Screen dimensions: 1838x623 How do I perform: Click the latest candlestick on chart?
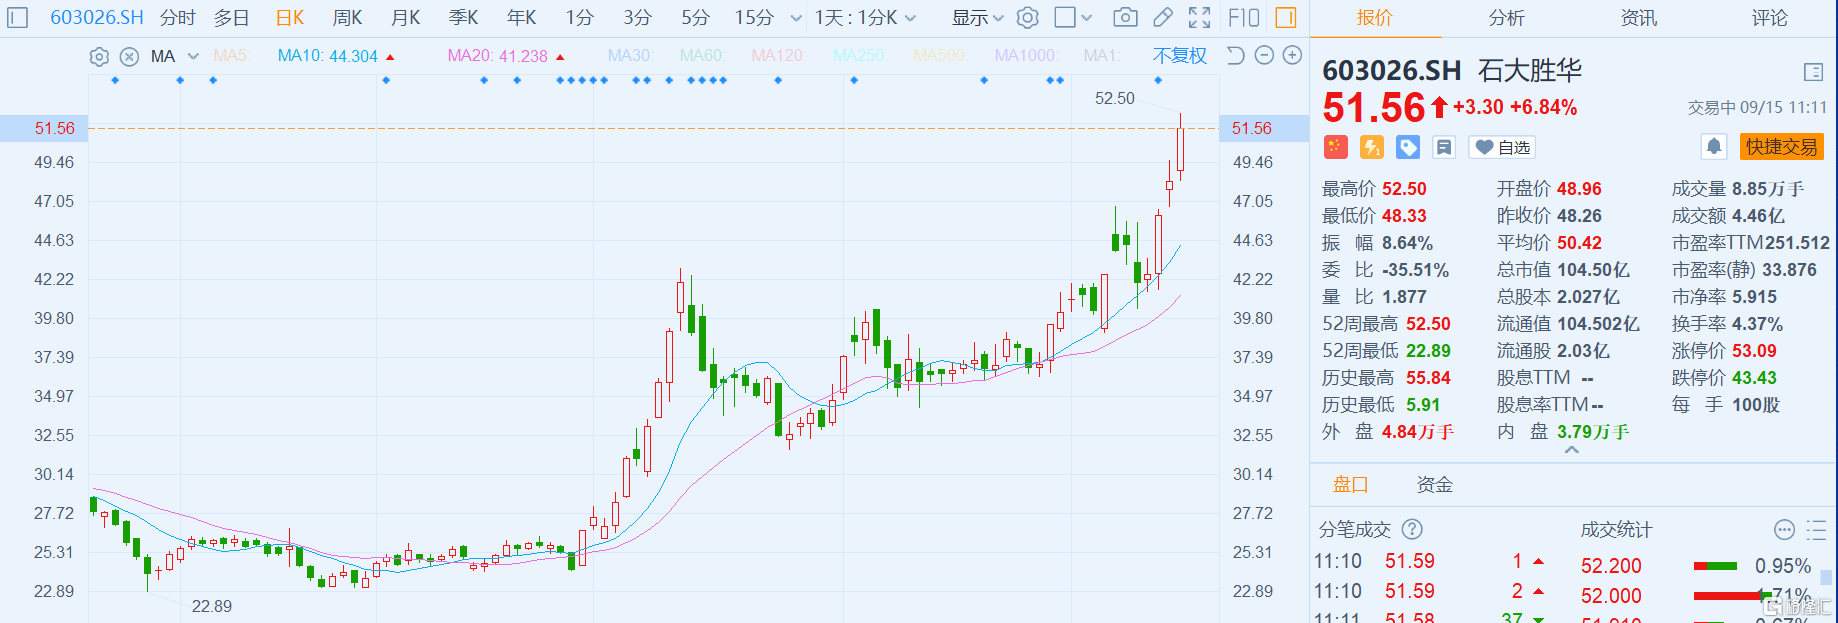pos(1181,147)
